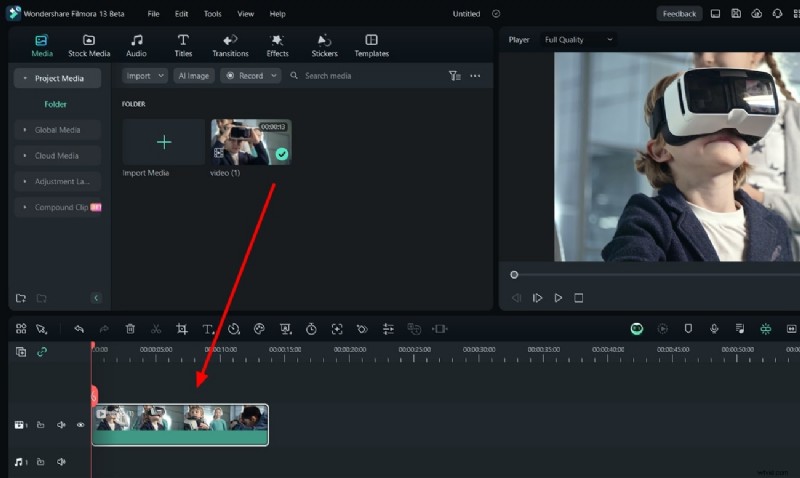Open the Speed tool
800x478 pixels.
click(x=234, y=329)
